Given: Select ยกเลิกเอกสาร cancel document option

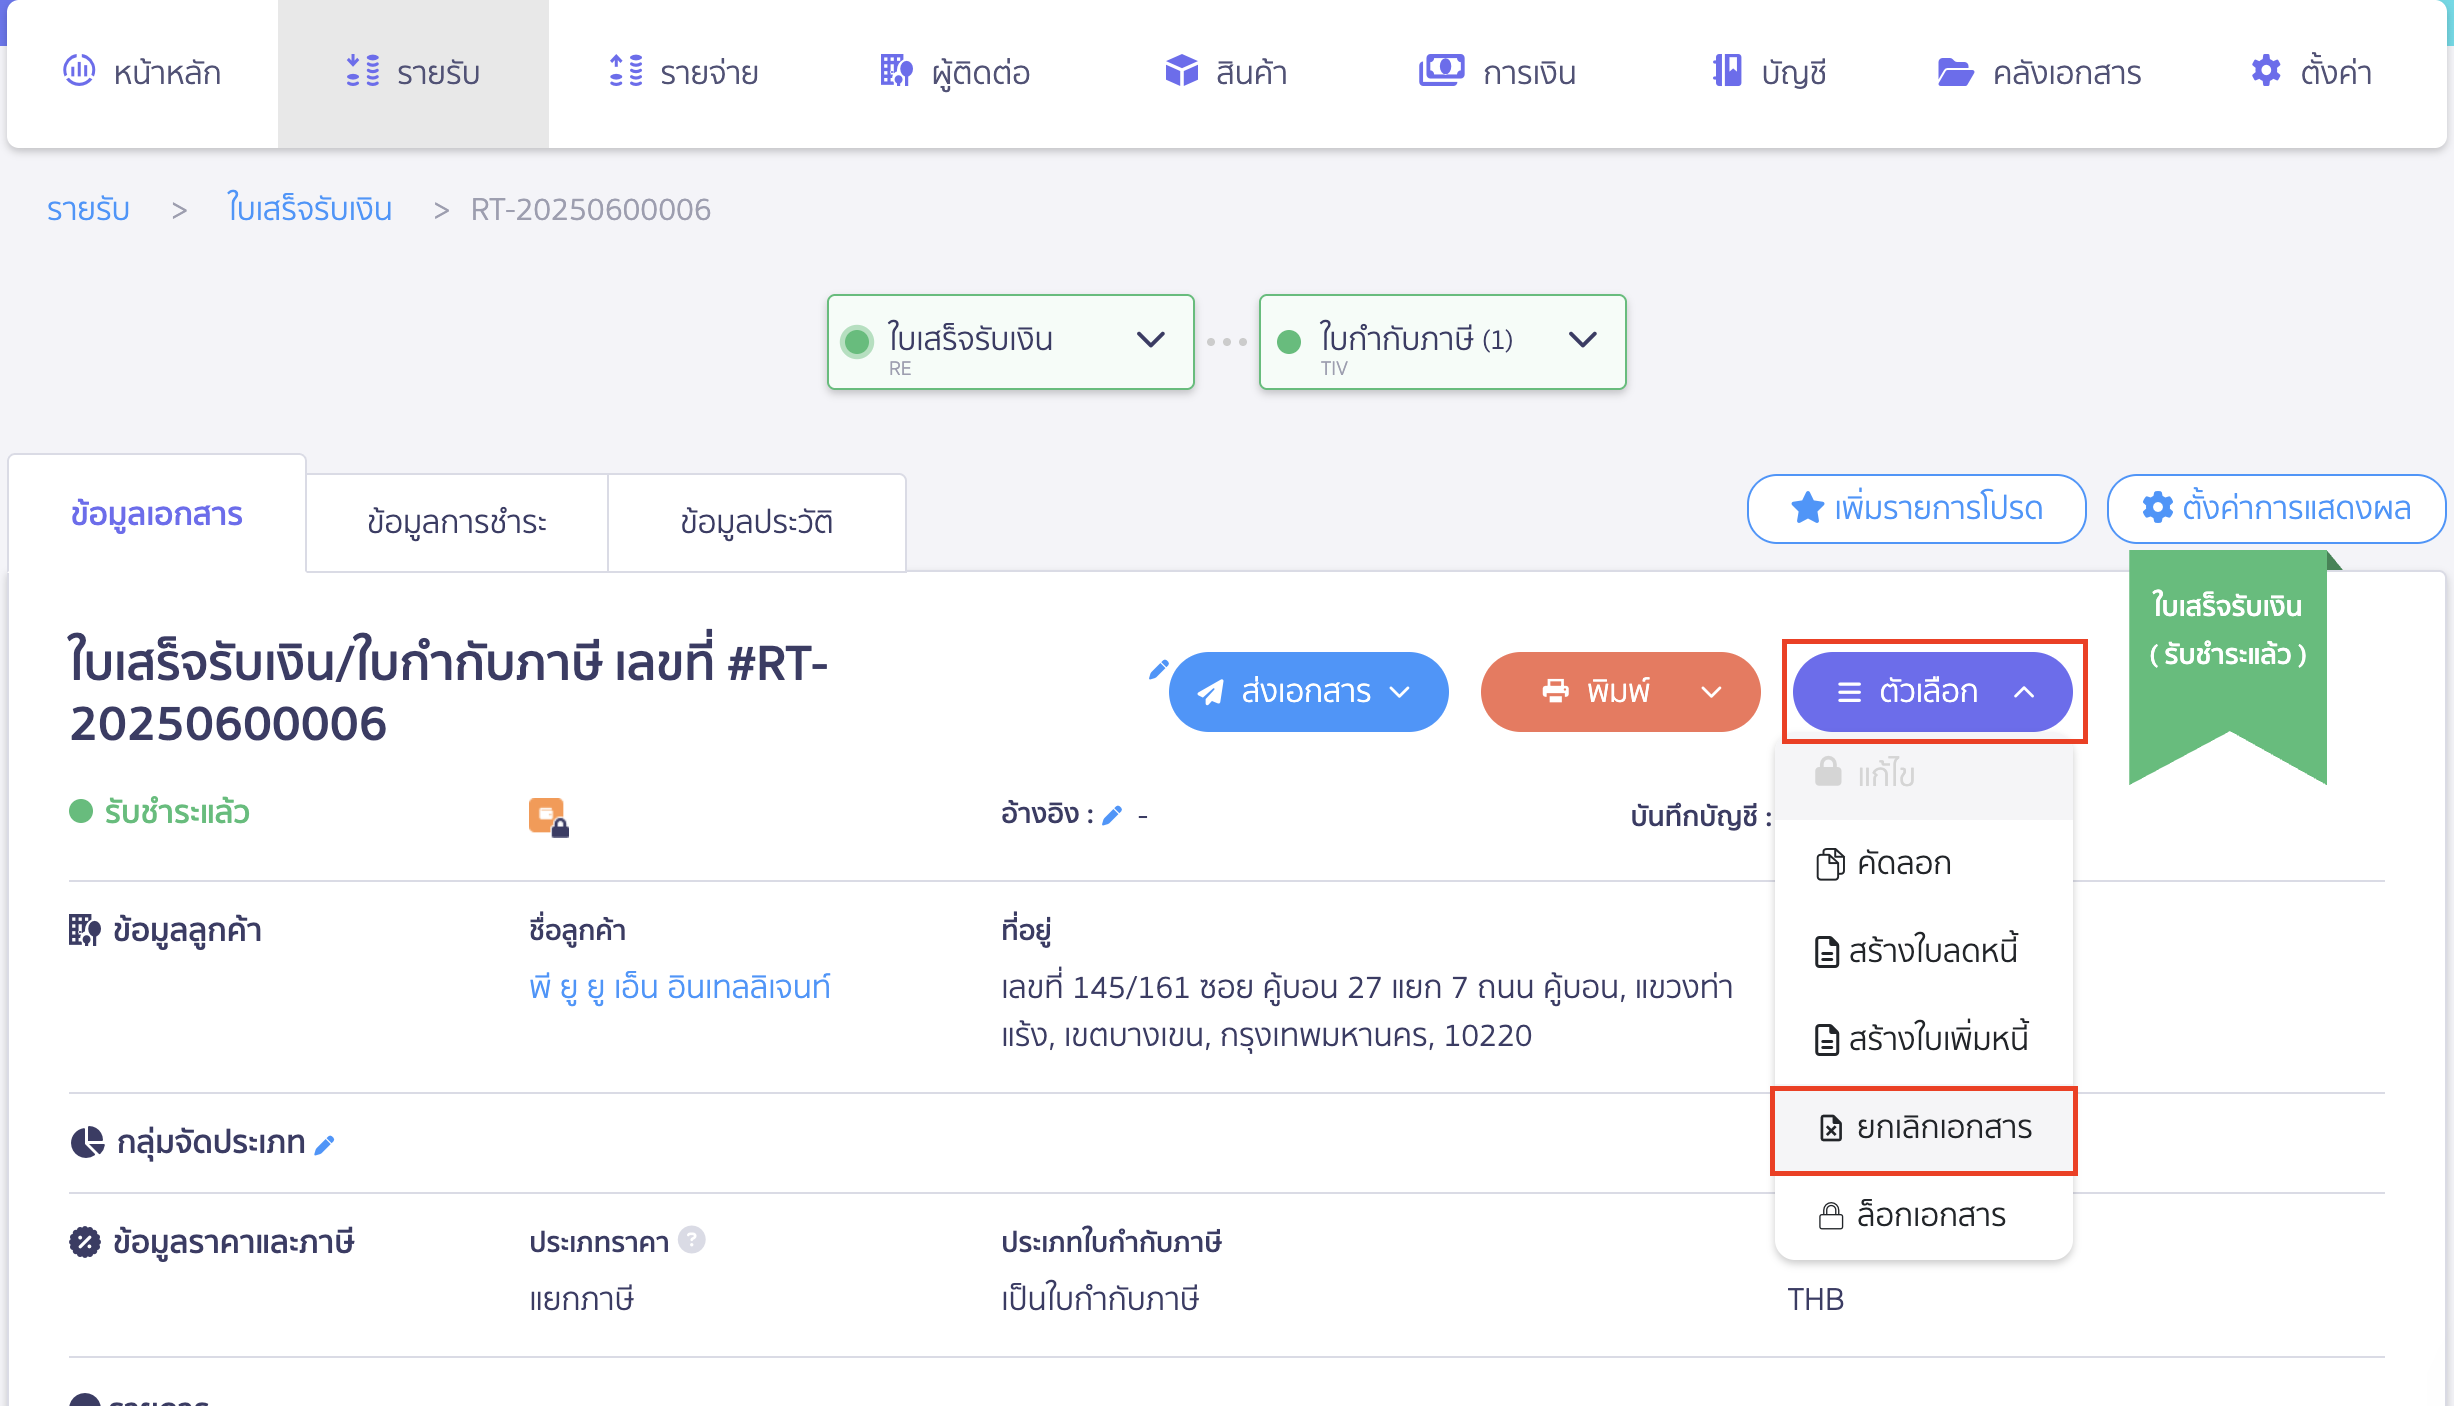Looking at the screenshot, I should coord(1923,1129).
